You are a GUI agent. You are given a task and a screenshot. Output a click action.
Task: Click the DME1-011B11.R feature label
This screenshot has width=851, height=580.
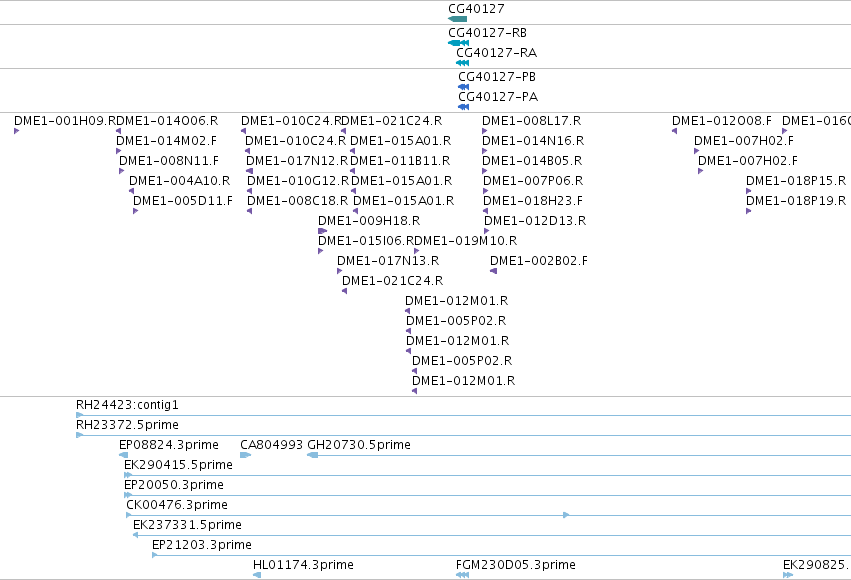[x=400, y=161]
